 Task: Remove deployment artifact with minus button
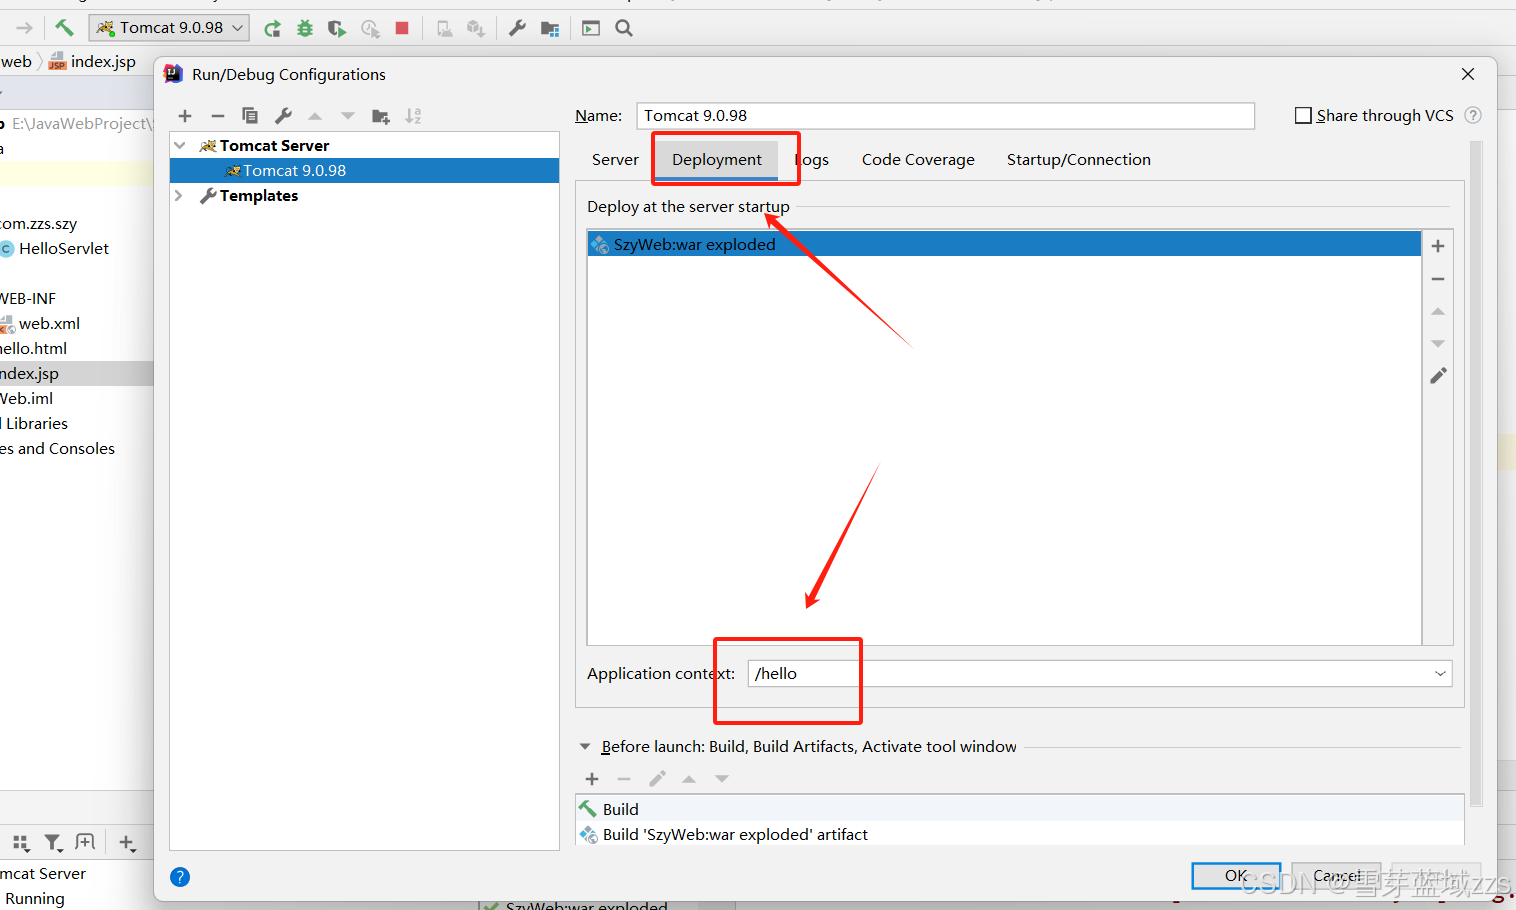pyautogui.click(x=1438, y=279)
